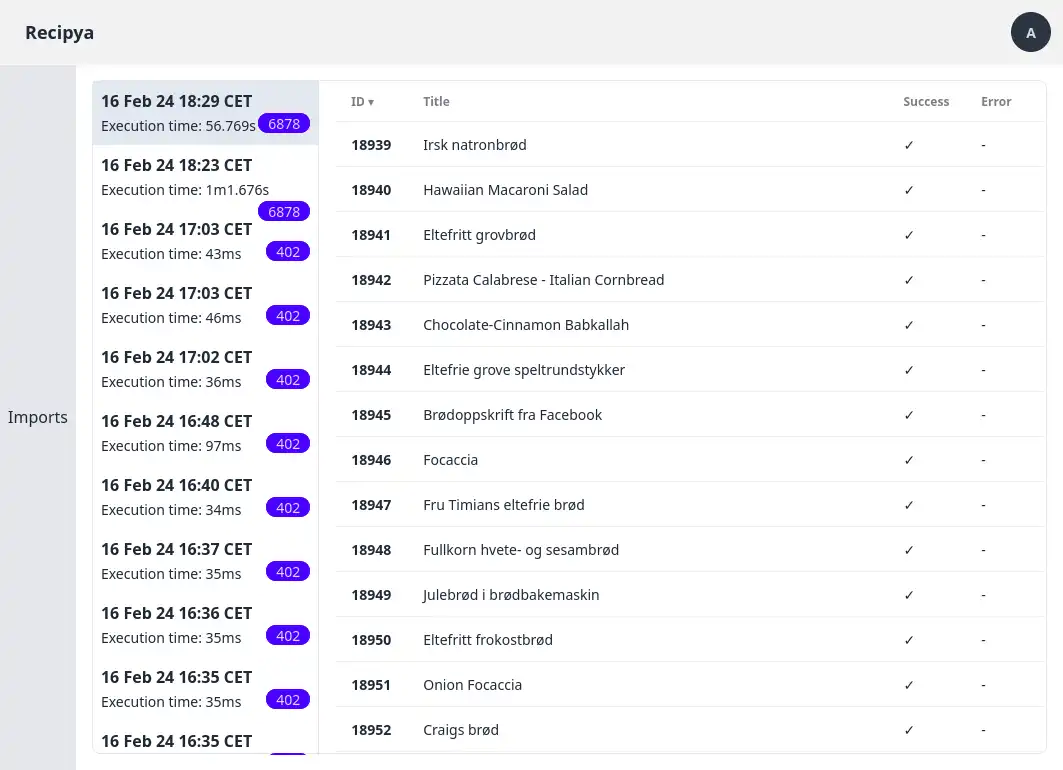The width and height of the screenshot is (1063, 770).
Task: Click recipe title Hawaiian Macaroni Salad
Action: click(505, 190)
